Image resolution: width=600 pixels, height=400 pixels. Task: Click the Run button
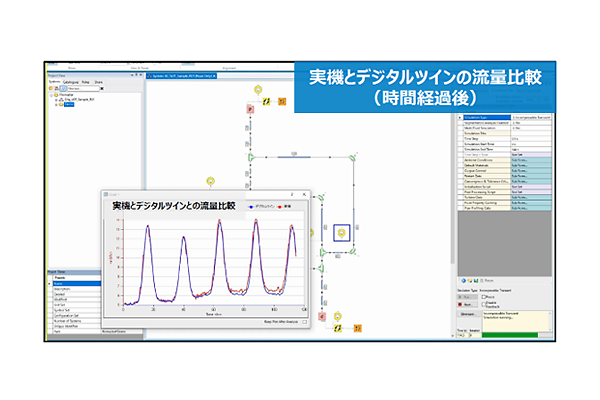pos(465,297)
